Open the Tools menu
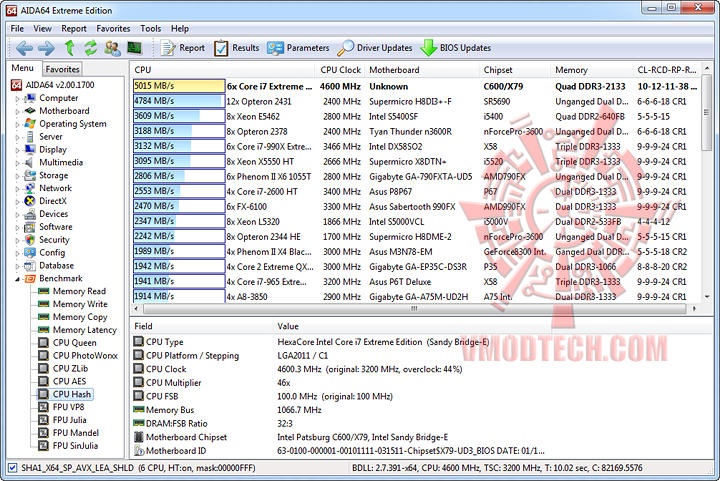 coord(151,28)
